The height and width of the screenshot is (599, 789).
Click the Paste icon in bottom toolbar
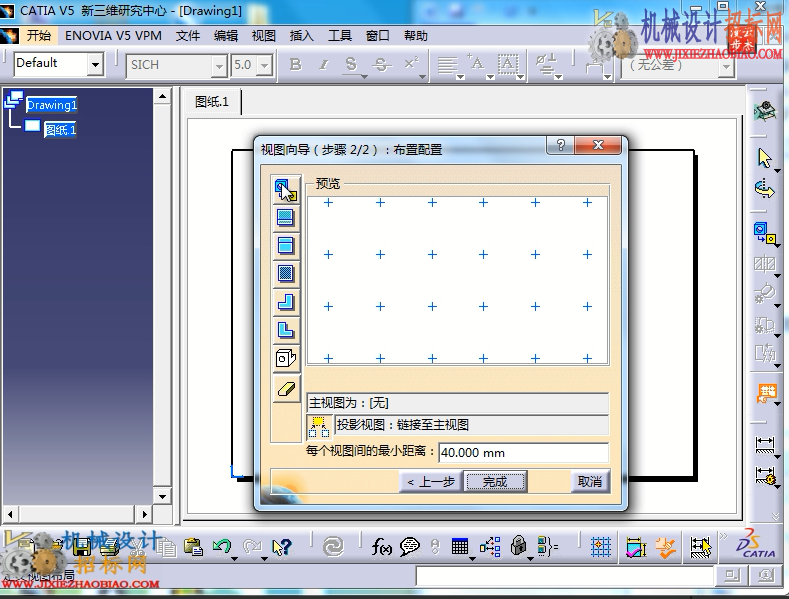(193, 547)
